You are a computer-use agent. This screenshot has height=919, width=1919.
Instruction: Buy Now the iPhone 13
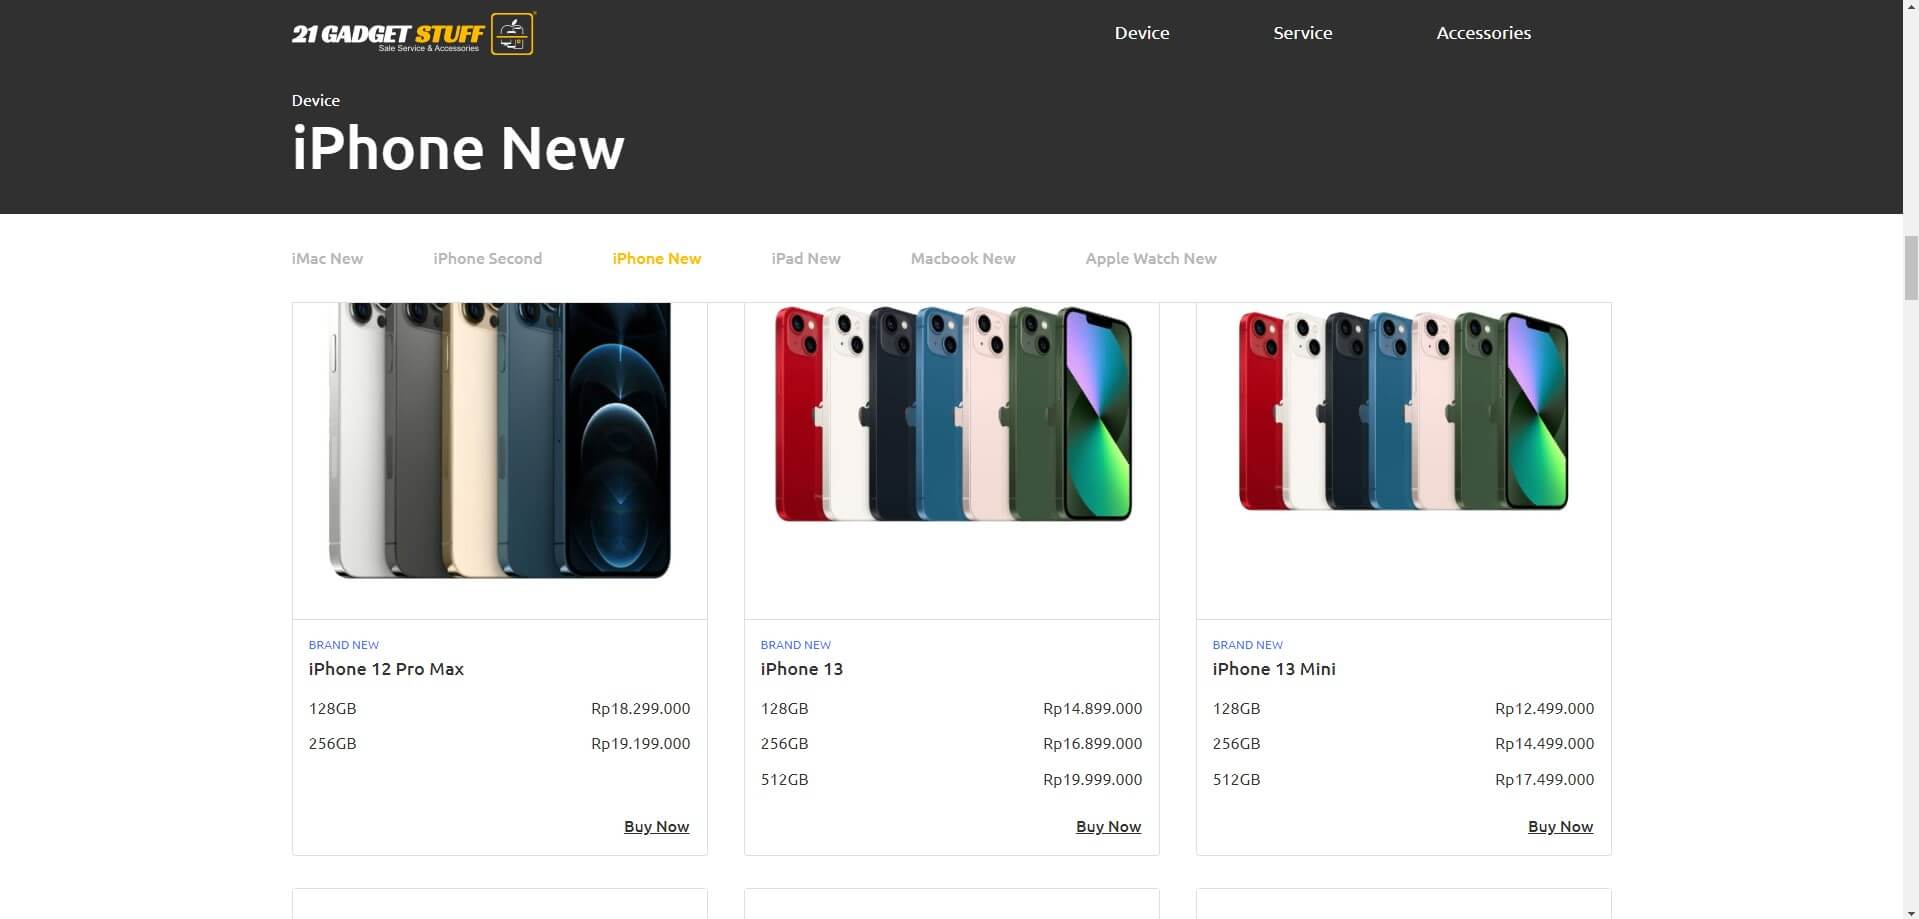[x=1108, y=827]
